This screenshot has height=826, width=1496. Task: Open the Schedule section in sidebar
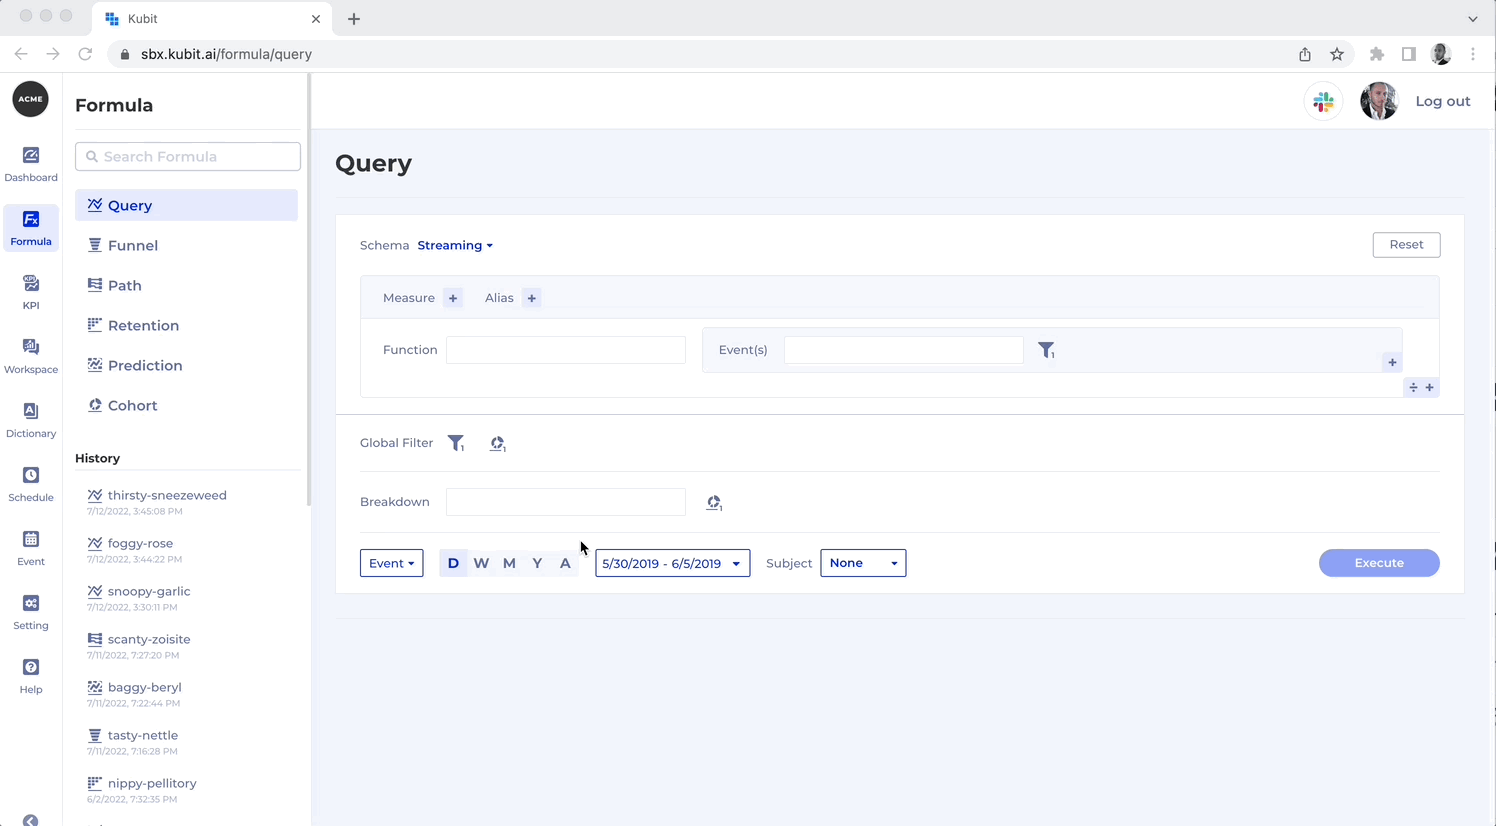pos(31,484)
